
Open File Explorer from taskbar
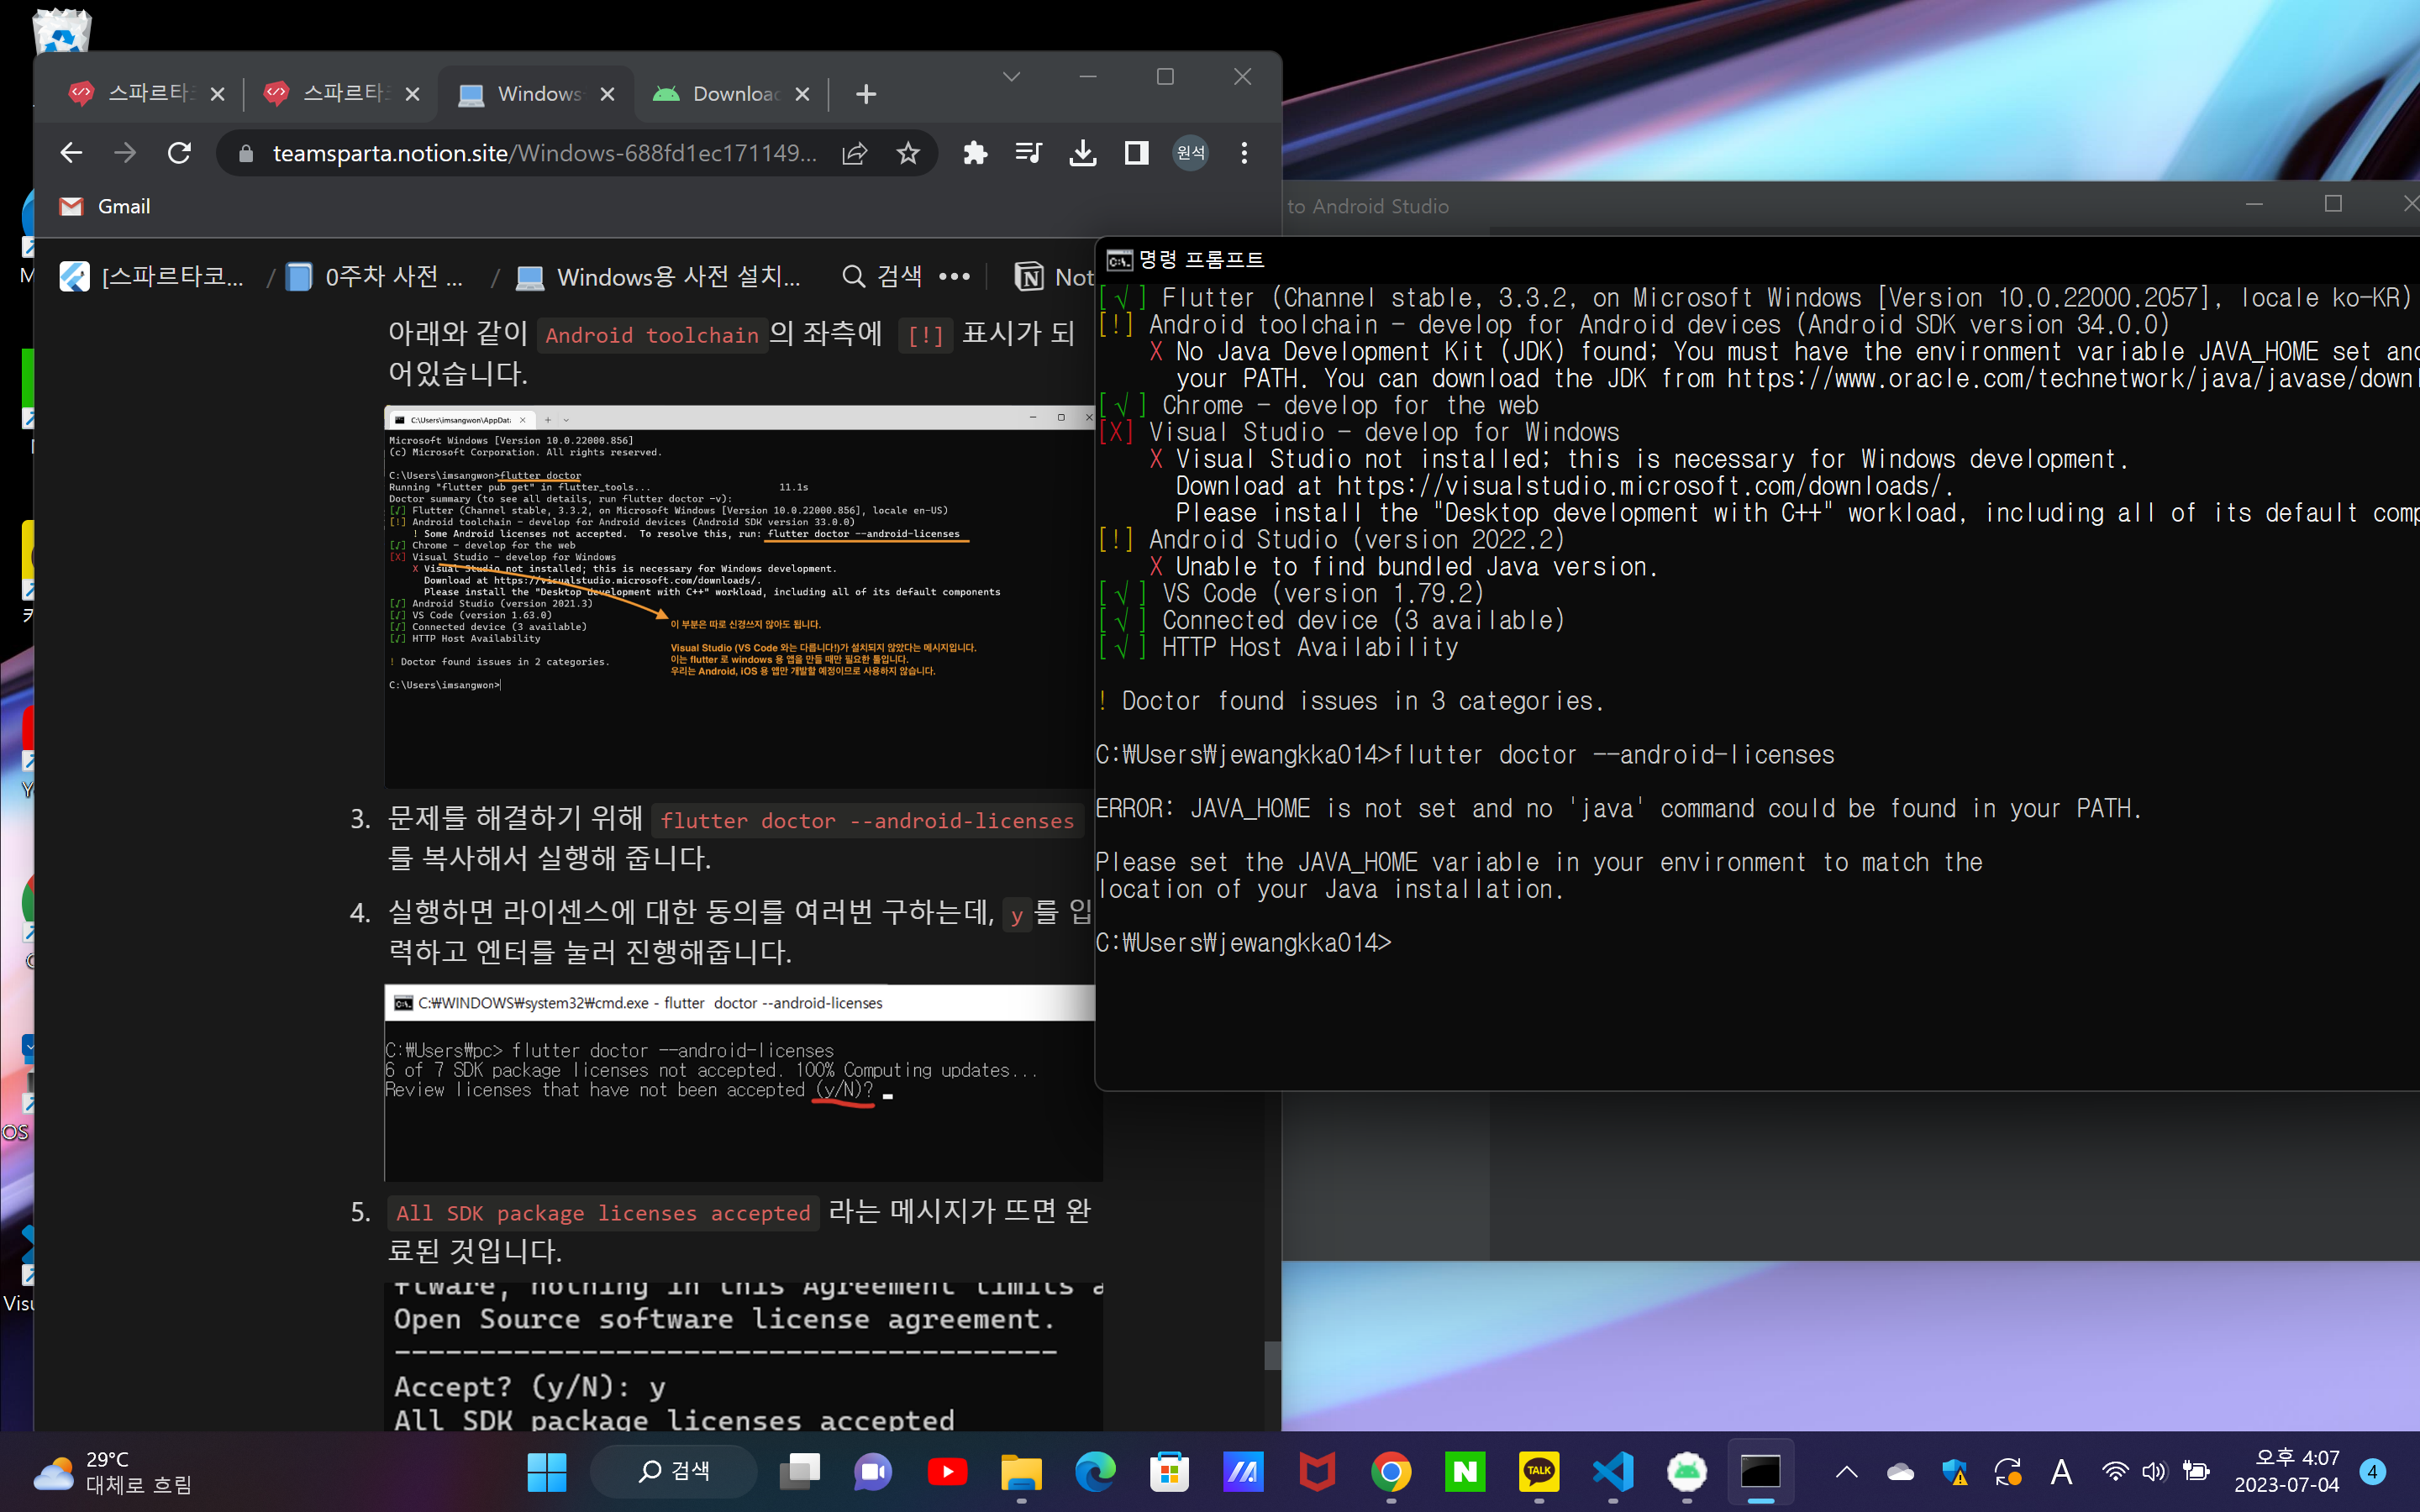pyautogui.click(x=1021, y=1472)
